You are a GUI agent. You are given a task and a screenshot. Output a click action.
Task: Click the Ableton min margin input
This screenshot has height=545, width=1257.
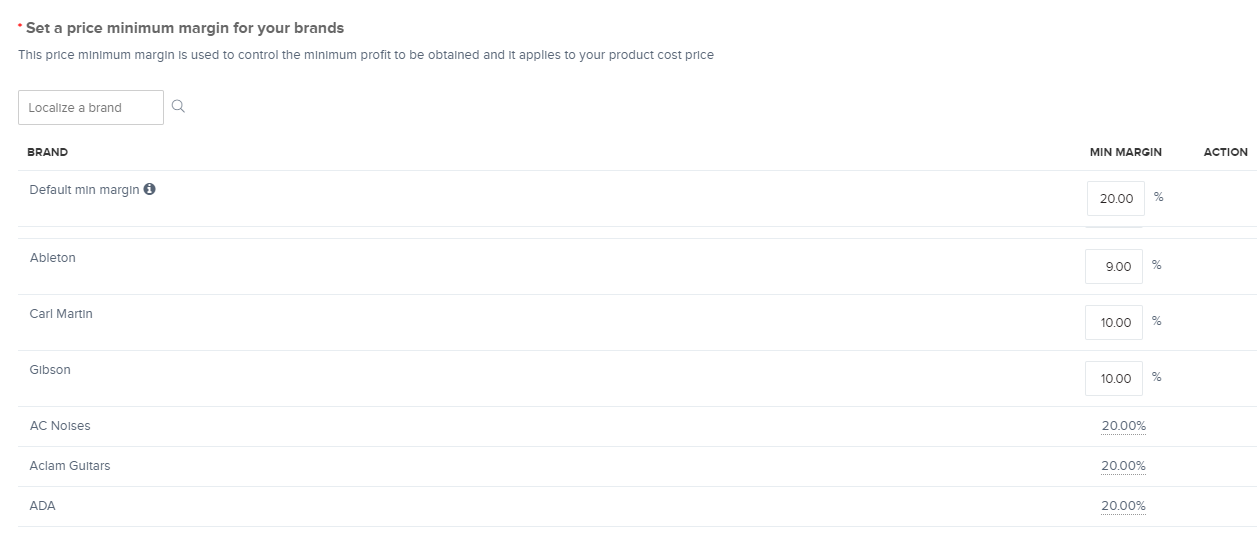pos(1114,266)
